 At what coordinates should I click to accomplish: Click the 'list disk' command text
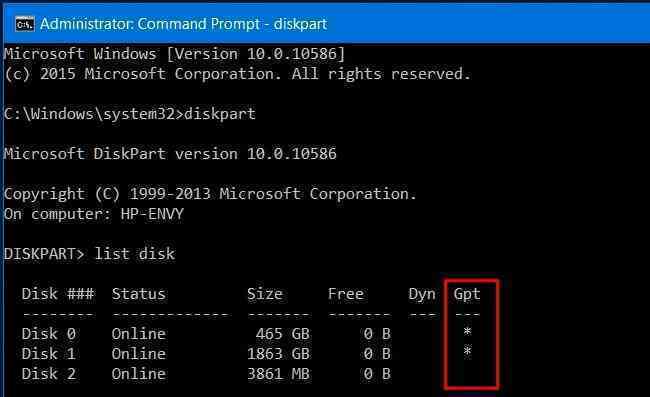click(x=135, y=254)
